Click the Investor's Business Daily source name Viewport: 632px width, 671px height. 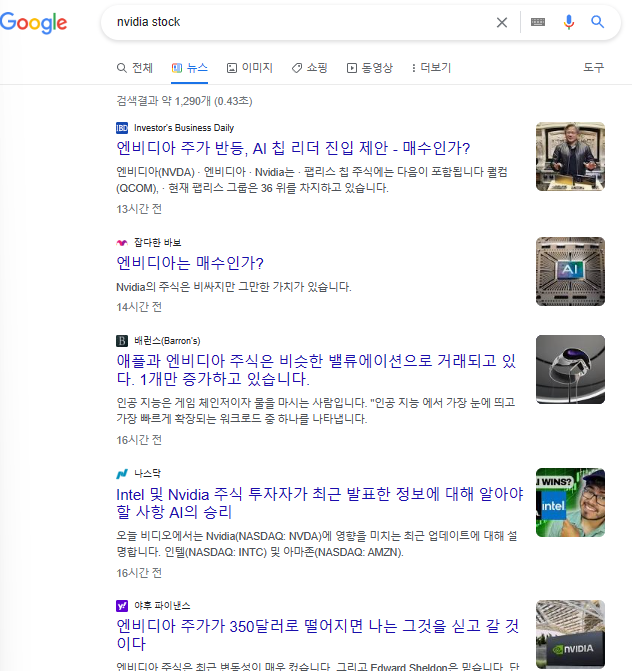point(184,128)
